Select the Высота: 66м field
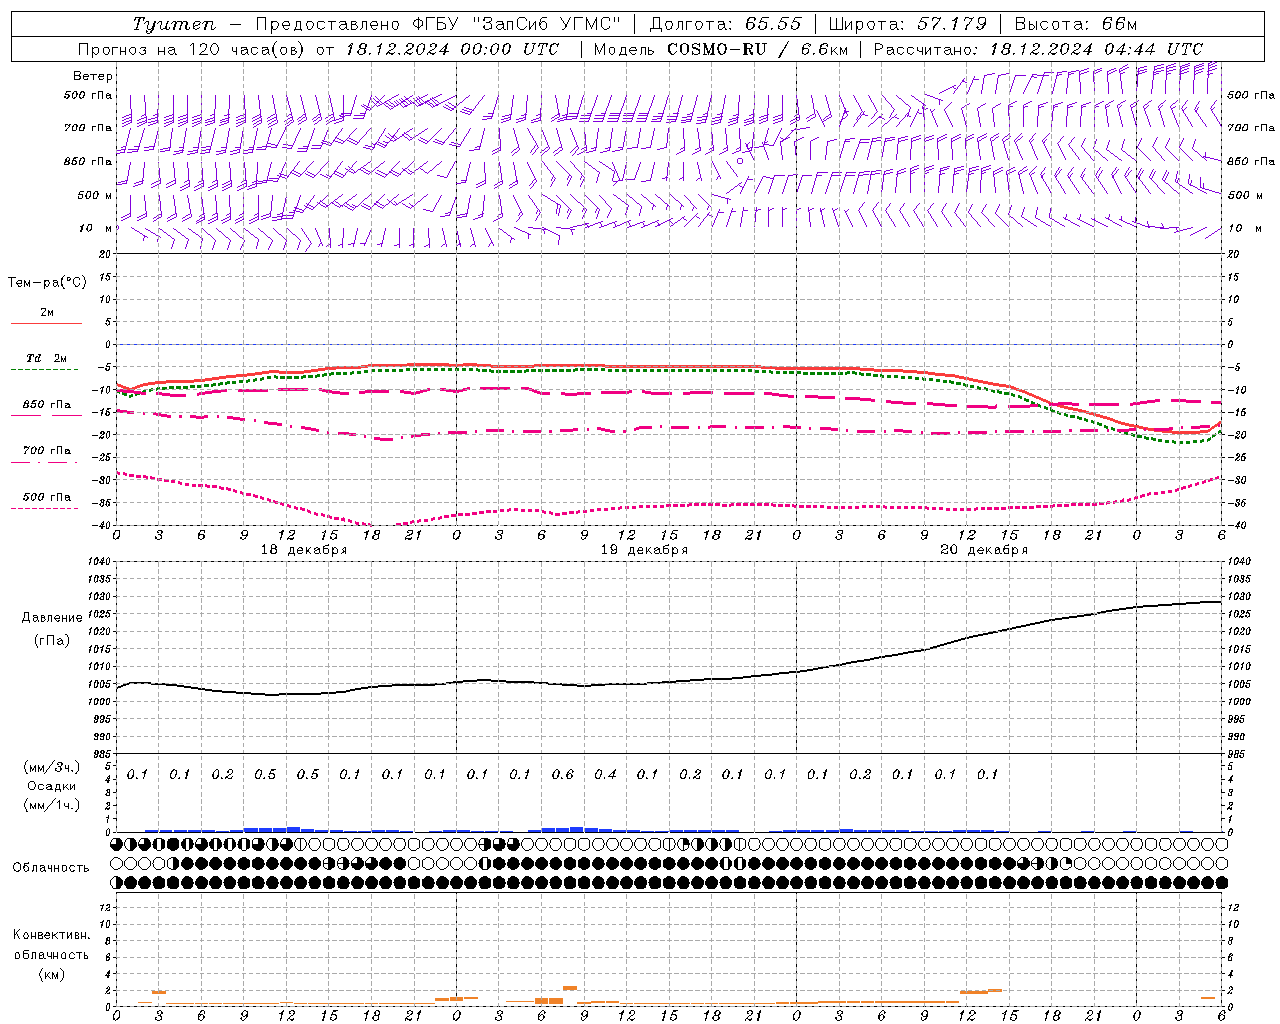The height and width of the screenshot is (1024, 1280). tap(1075, 24)
